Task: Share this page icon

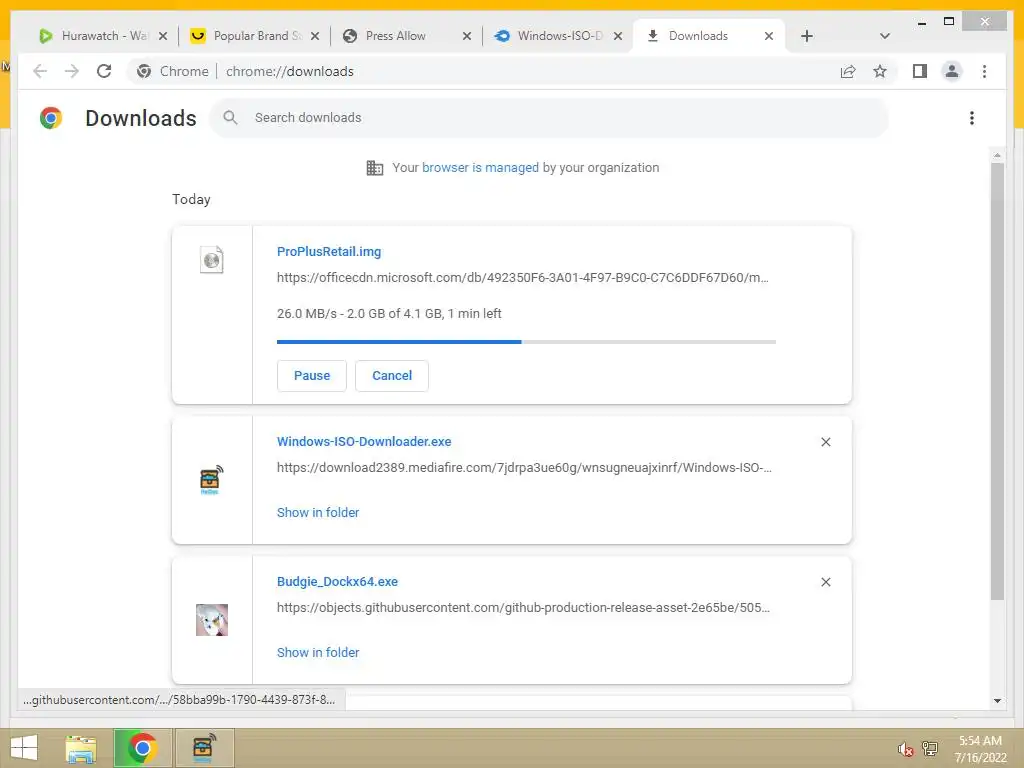Action: click(848, 71)
